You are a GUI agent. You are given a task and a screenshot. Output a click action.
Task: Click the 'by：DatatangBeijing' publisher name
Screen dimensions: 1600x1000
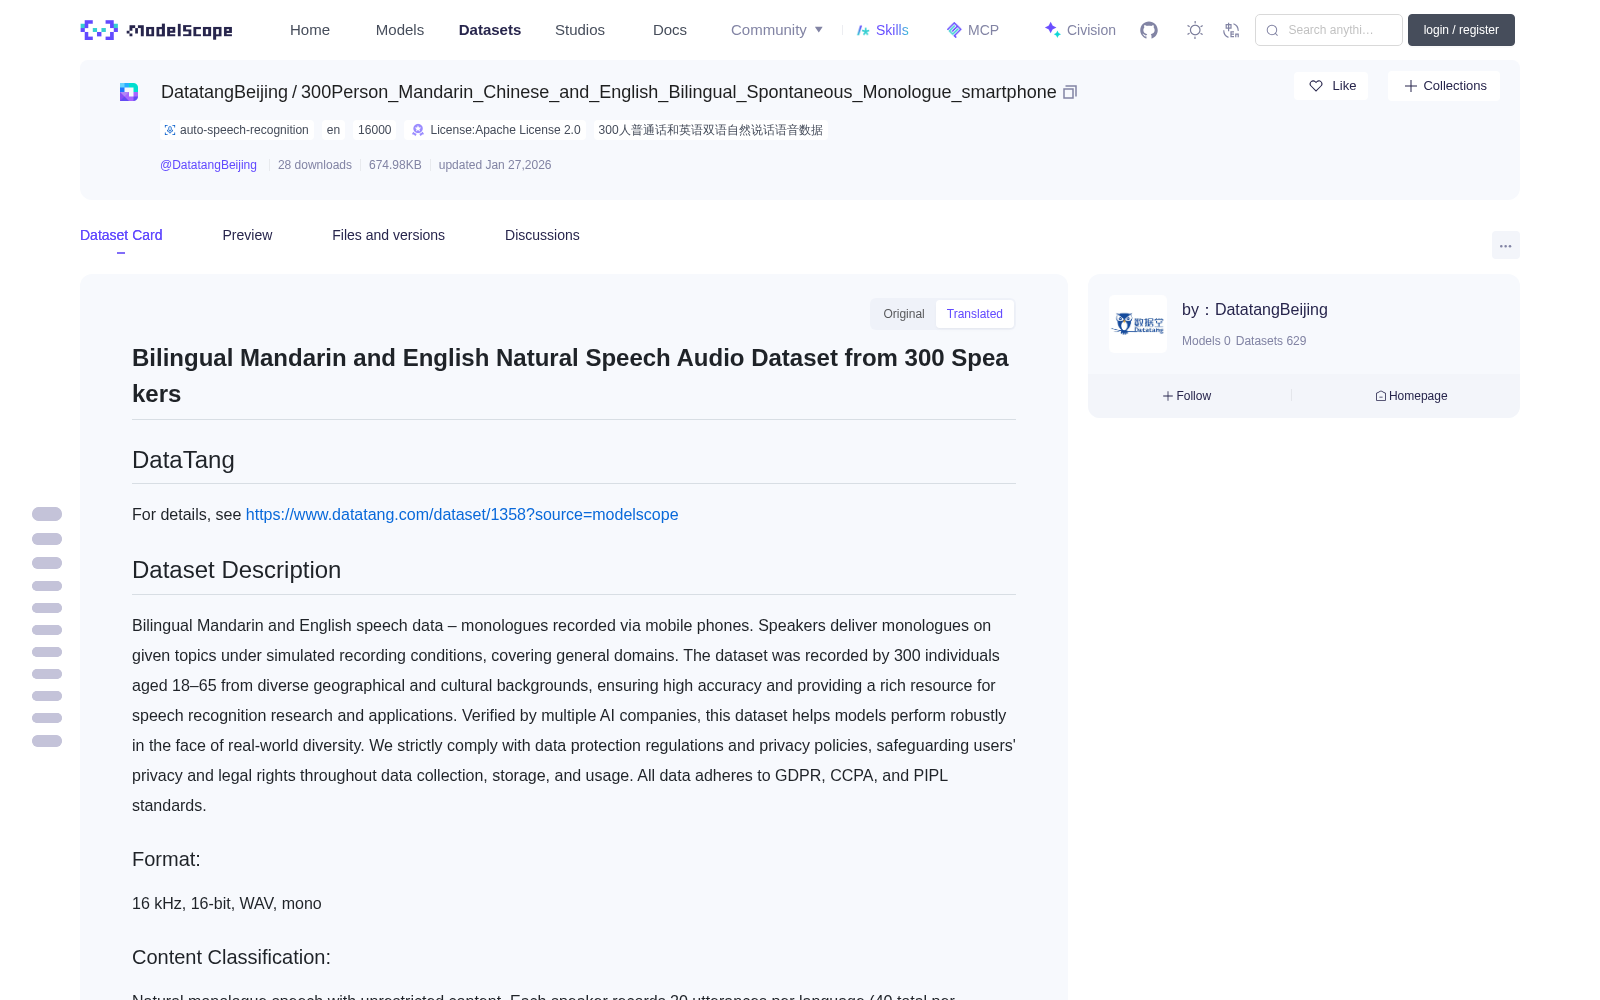click(1255, 310)
